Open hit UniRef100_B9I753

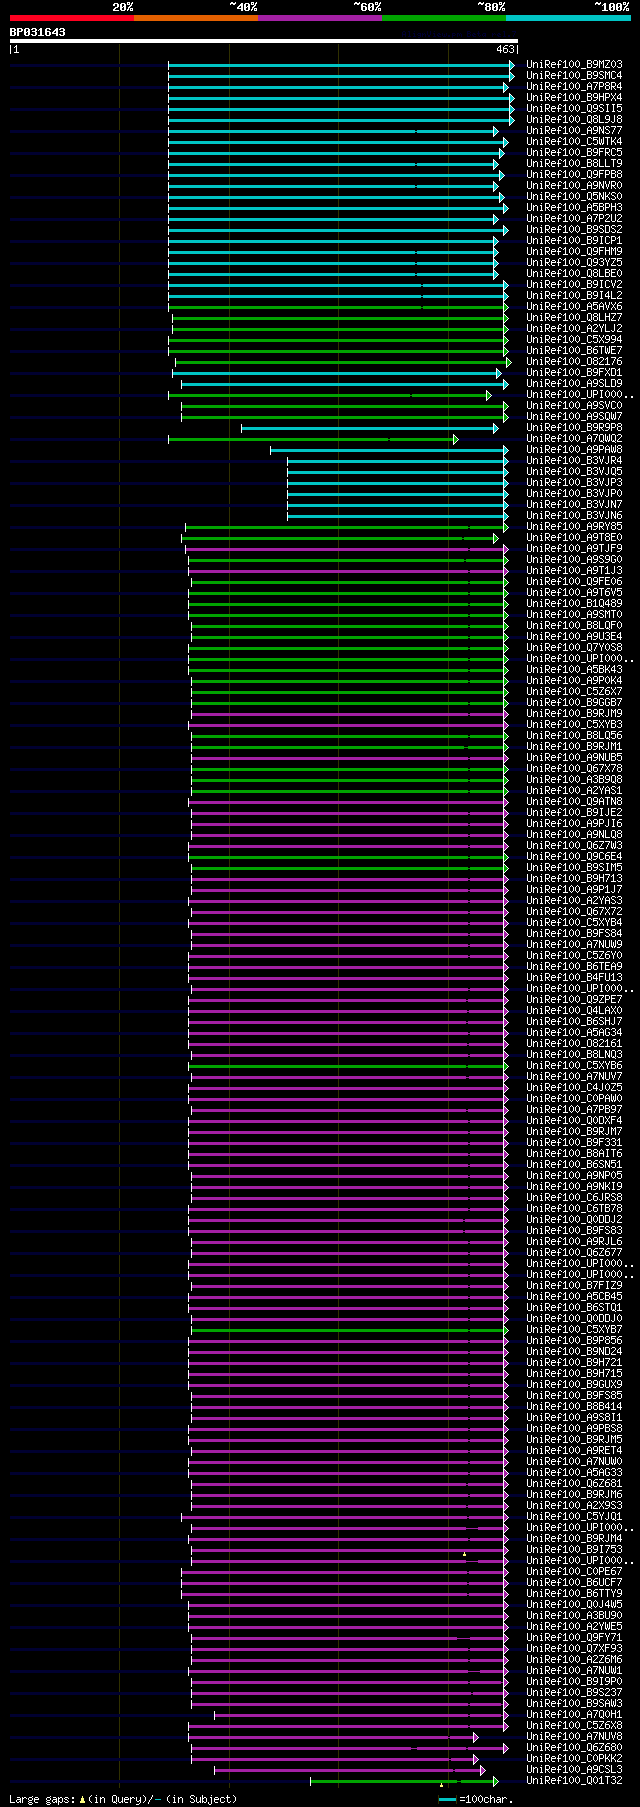574,1549
